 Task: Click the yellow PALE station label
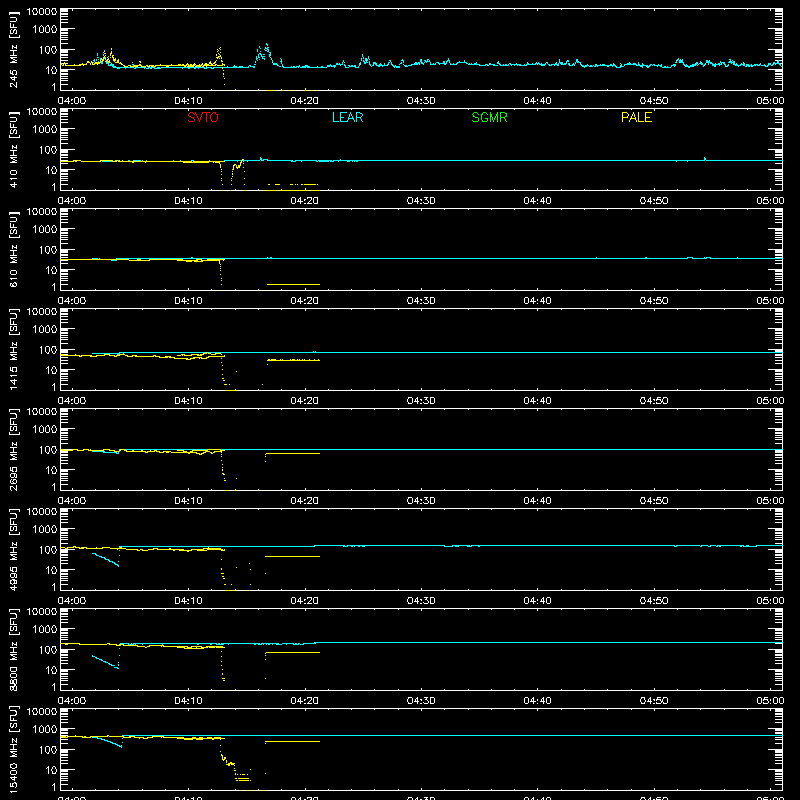[x=636, y=117]
